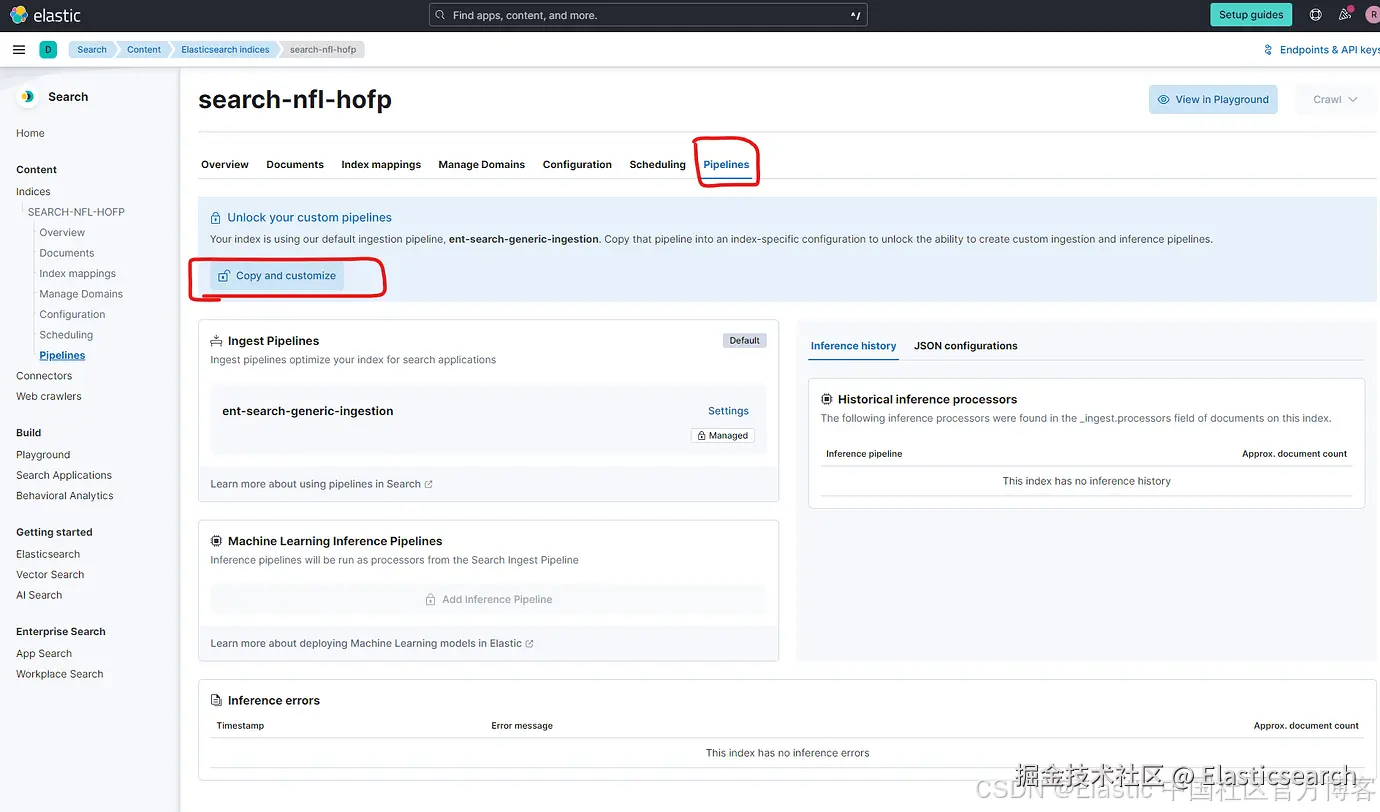Open Playground in the sidebar
The height and width of the screenshot is (812, 1380).
pyautogui.click(x=43, y=455)
